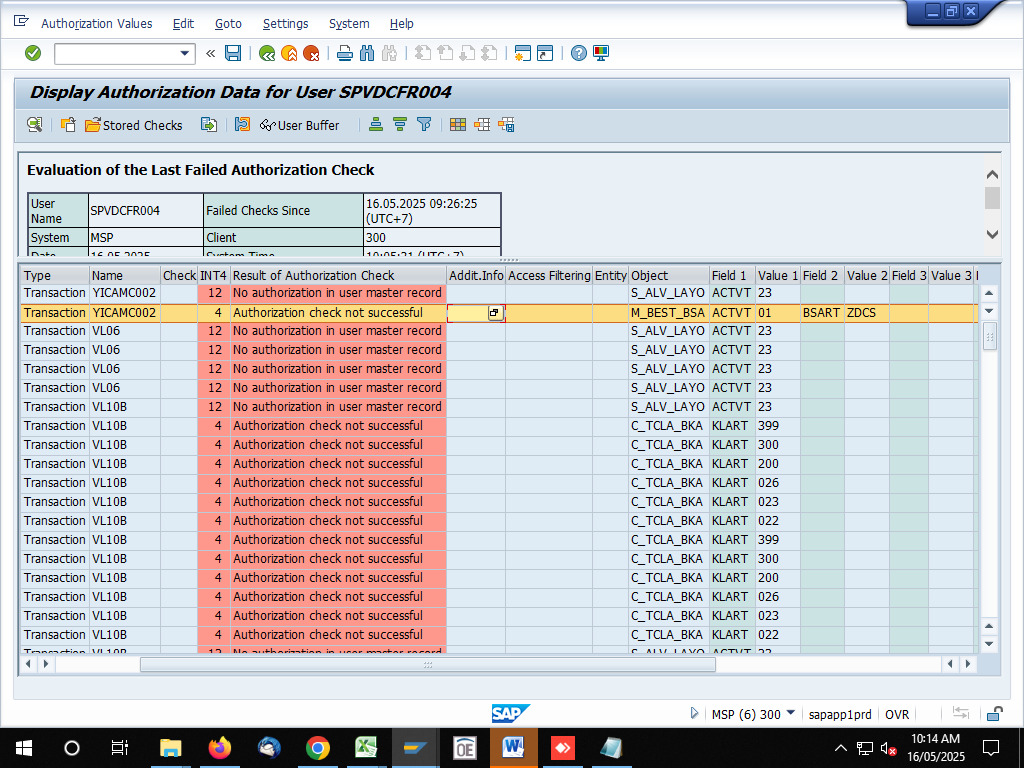Image resolution: width=1024 pixels, height=768 pixels.
Task: Click the Create New Session icon
Action: (522, 54)
